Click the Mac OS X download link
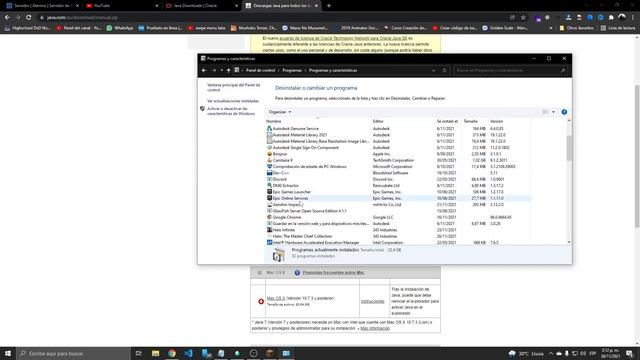Screen dimensions: 640x360 [276, 298]
